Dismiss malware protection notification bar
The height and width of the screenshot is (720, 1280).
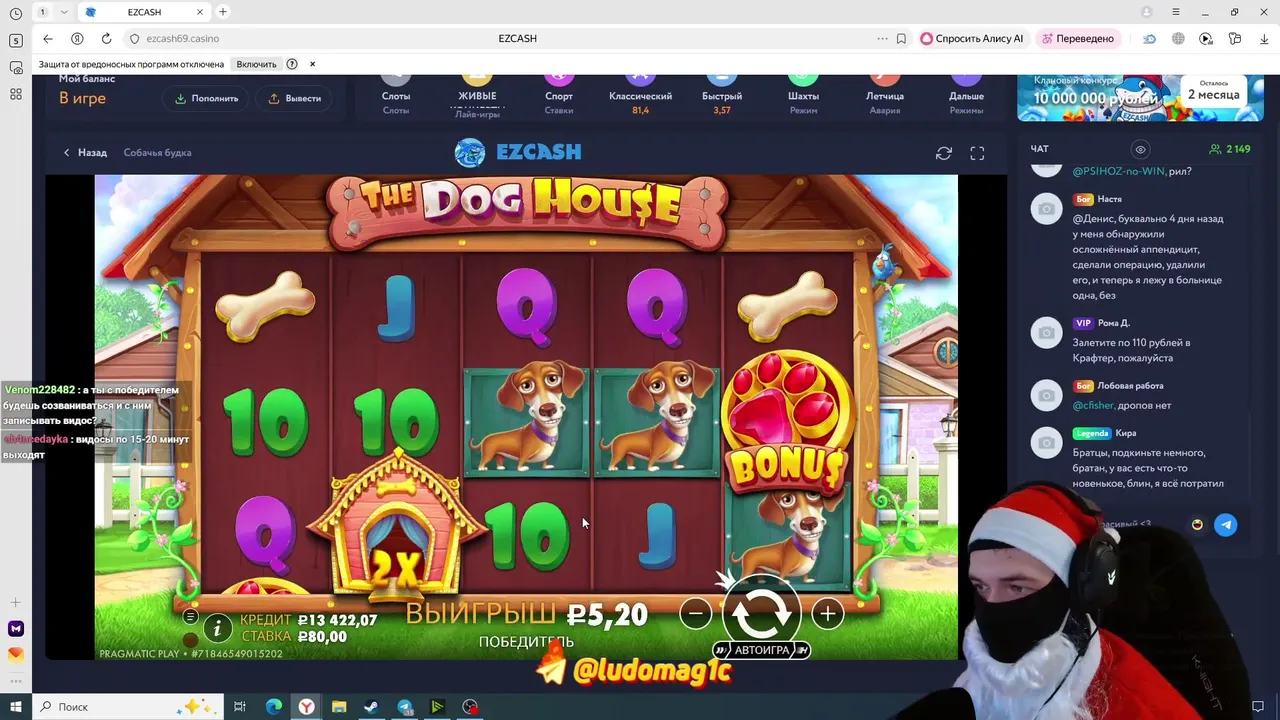coord(312,64)
